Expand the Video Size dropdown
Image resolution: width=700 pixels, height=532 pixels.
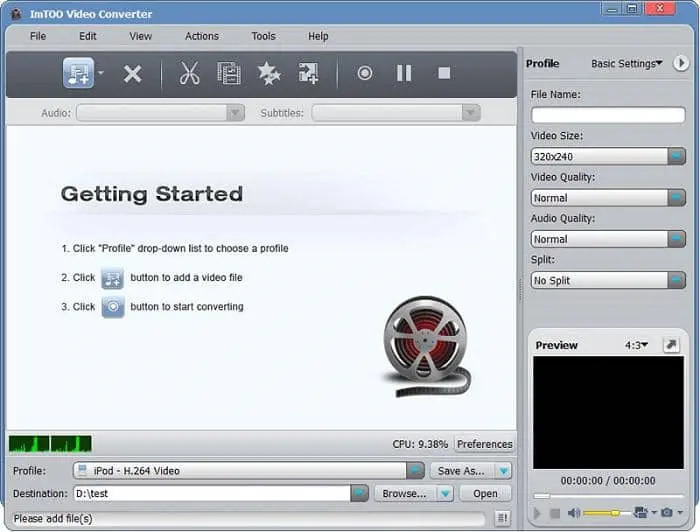click(x=676, y=156)
